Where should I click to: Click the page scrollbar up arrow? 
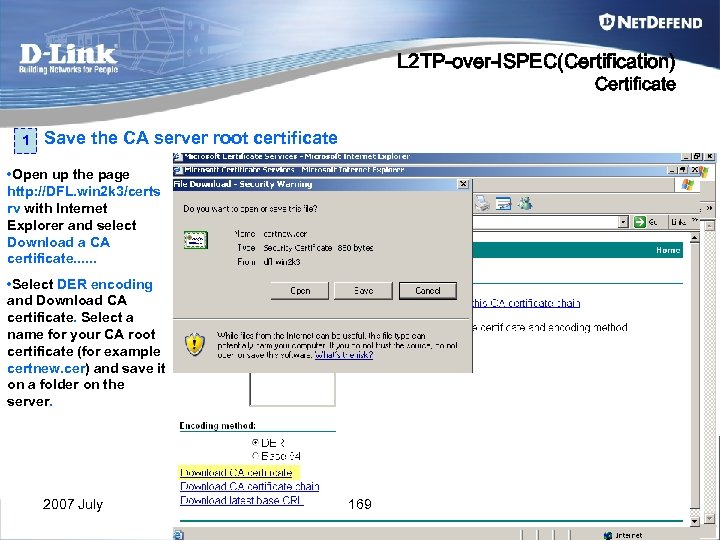tap(694, 238)
